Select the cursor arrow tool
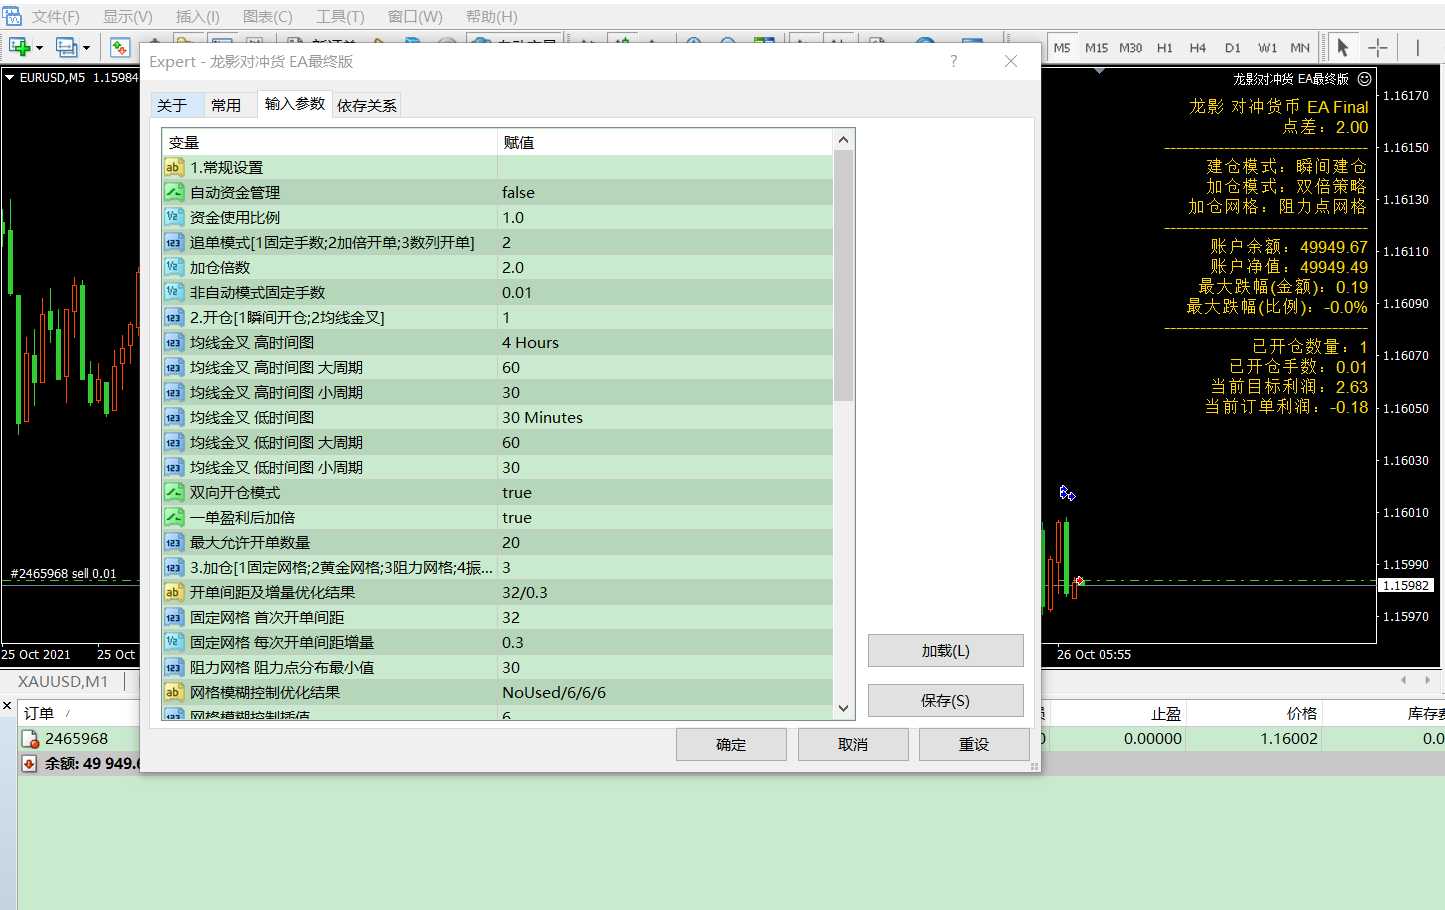Screen dimensions: 1445x910 pos(1342,47)
